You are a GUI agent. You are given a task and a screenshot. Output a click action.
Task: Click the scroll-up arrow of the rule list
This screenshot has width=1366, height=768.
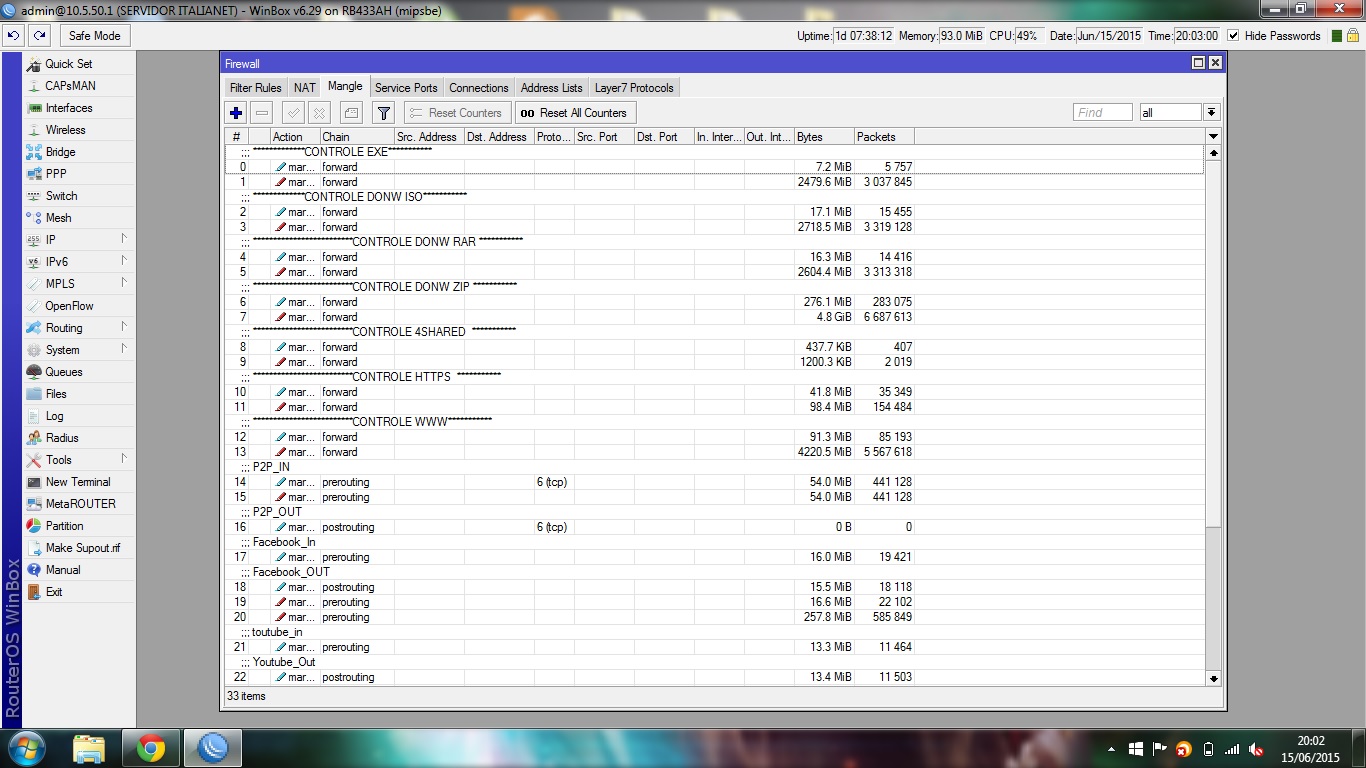(x=1214, y=153)
